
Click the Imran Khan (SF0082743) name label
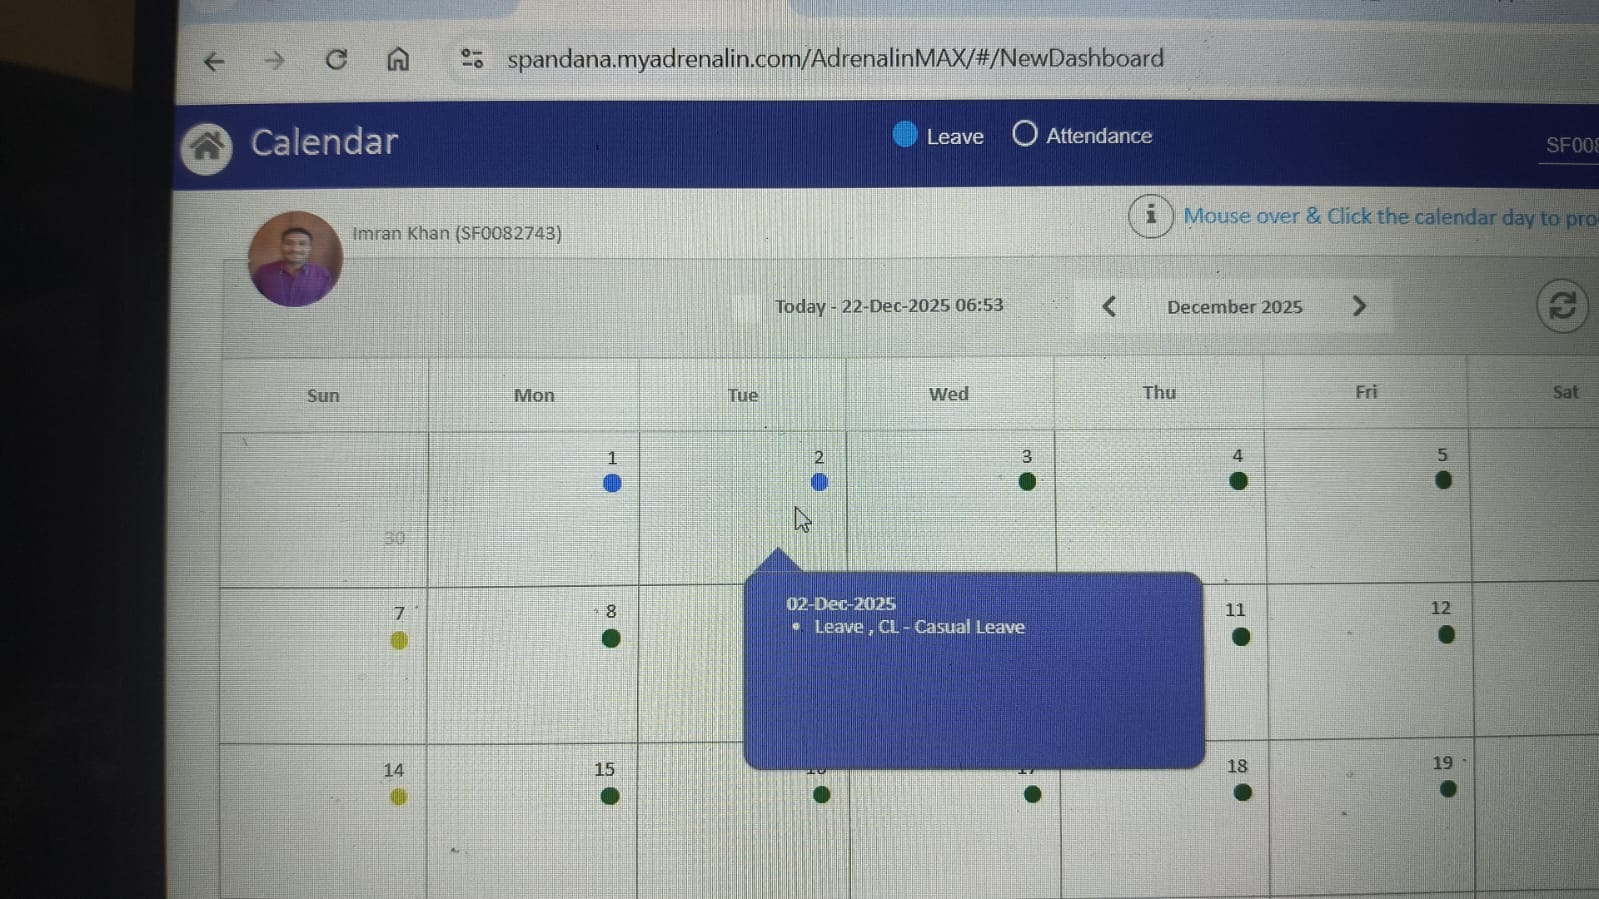[x=456, y=233]
